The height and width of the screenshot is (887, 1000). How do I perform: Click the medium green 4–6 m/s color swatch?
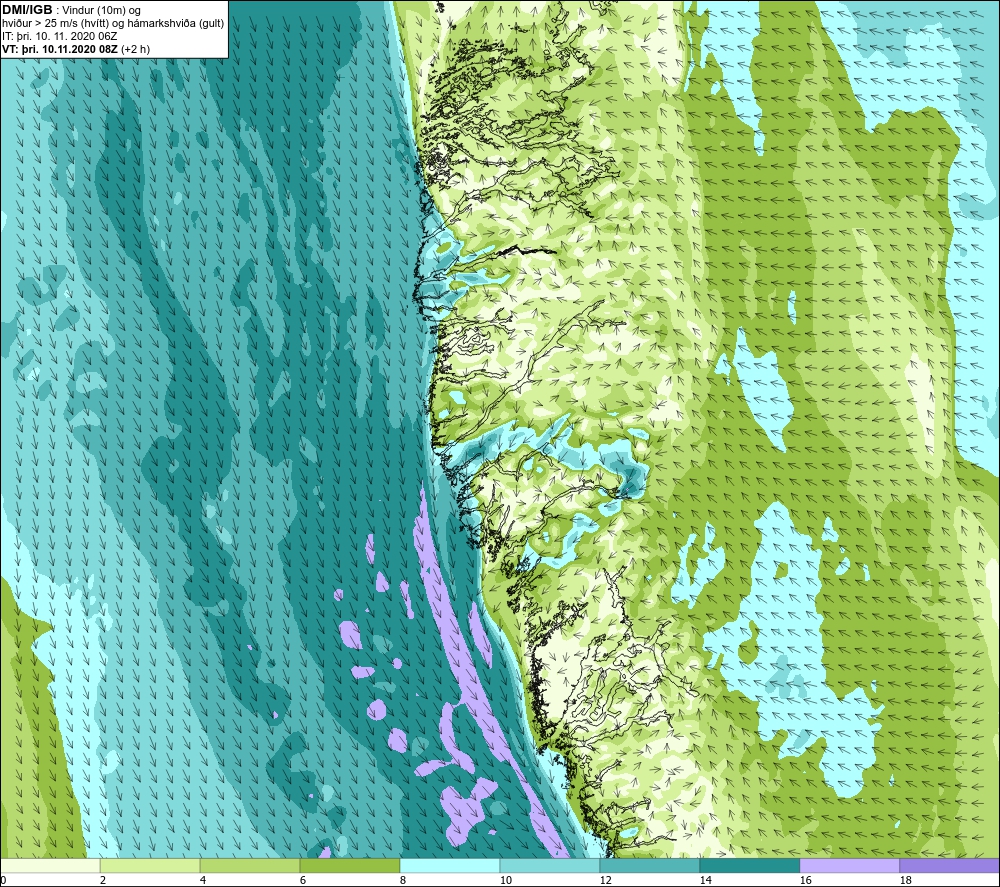coord(250,865)
